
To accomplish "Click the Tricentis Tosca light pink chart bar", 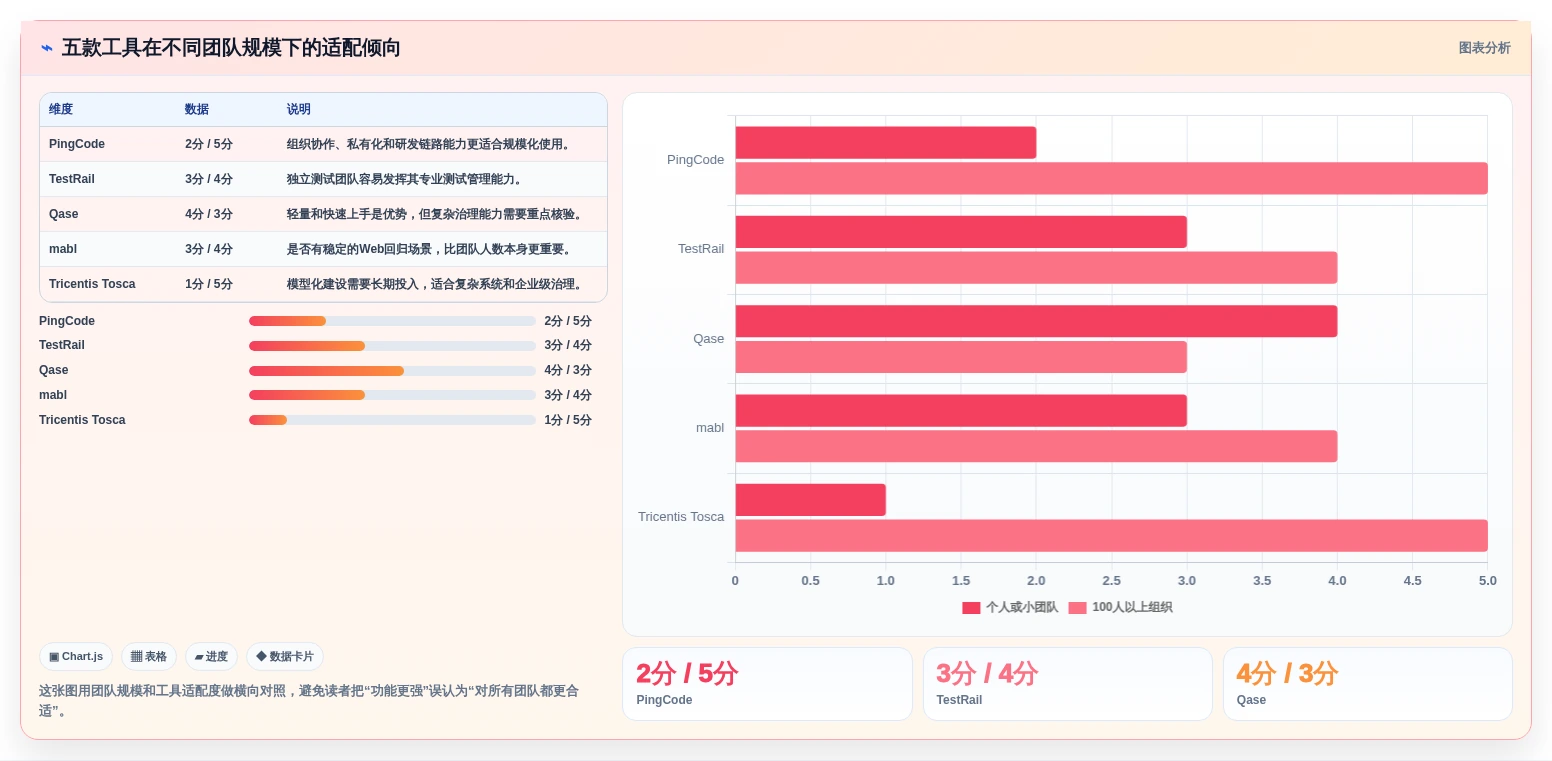I will click(x=1111, y=536).
